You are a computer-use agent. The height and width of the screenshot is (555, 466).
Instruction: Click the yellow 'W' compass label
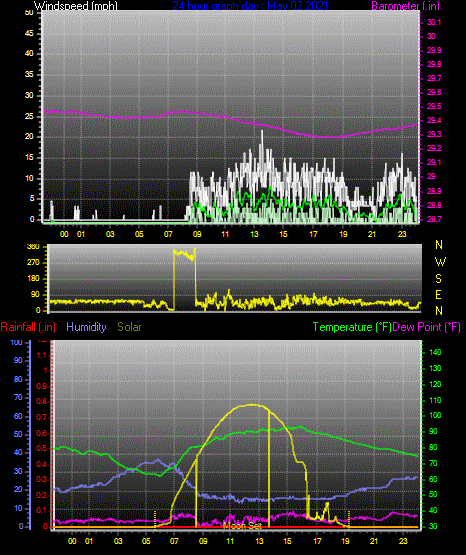[x=440, y=262]
